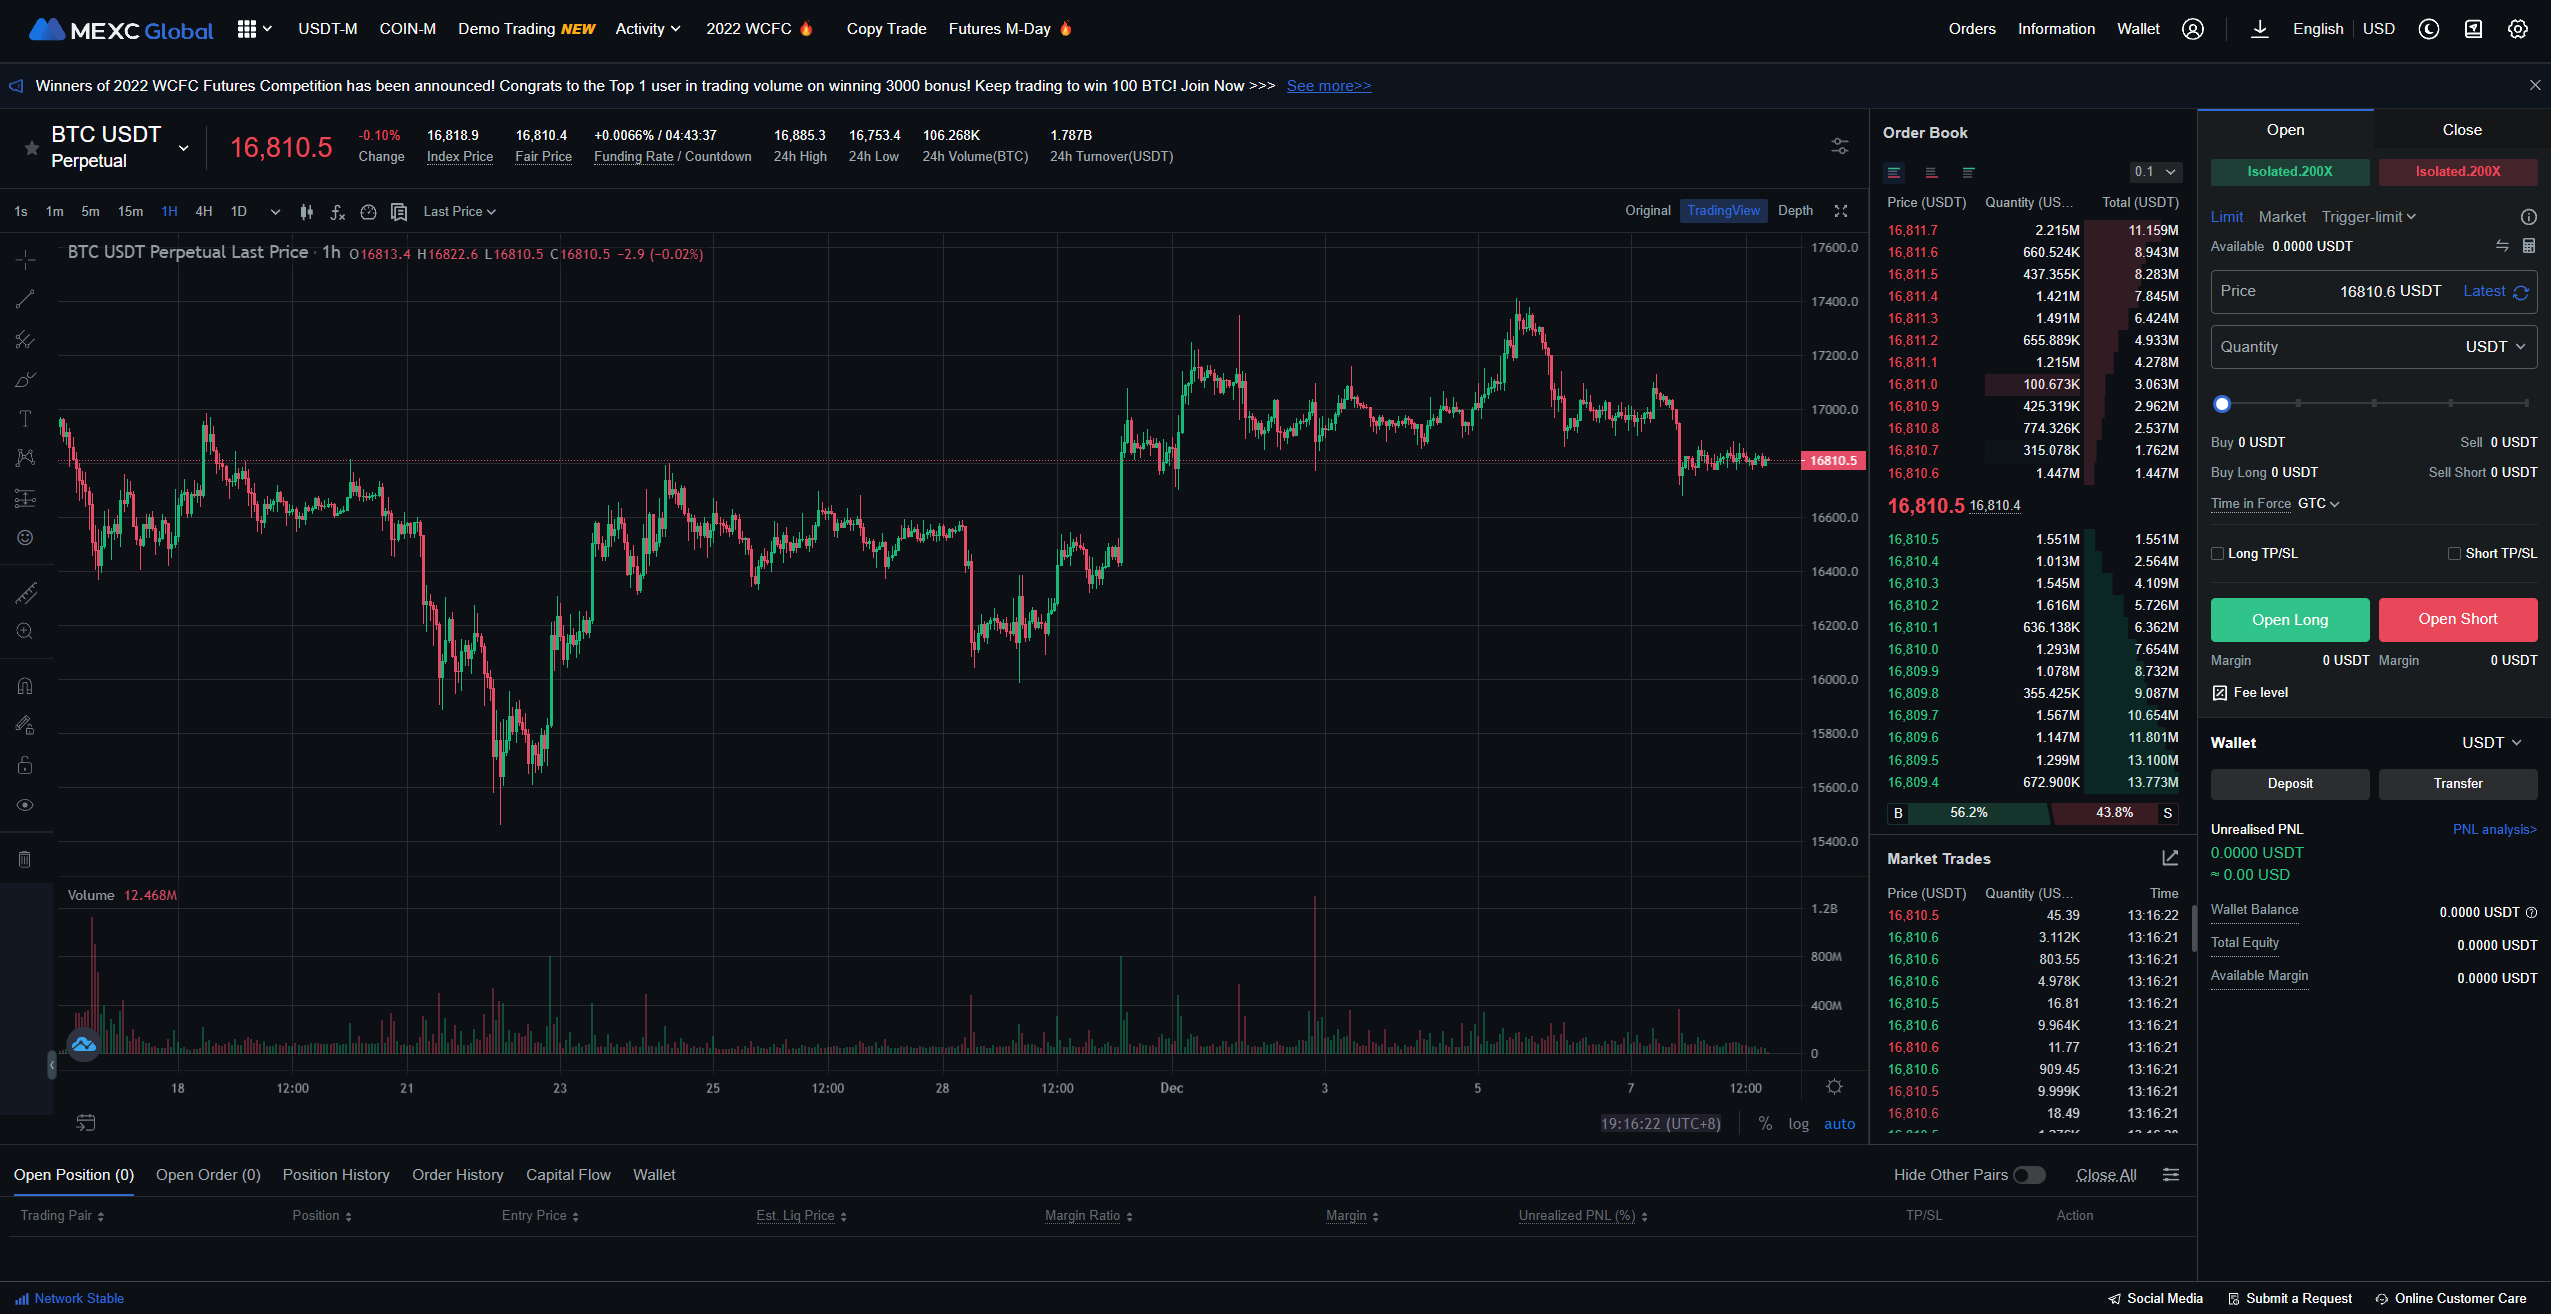Image resolution: width=2551 pixels, height=1314 pixels.
Task: Click the Price input field
Action: (x=2374, y=292)
